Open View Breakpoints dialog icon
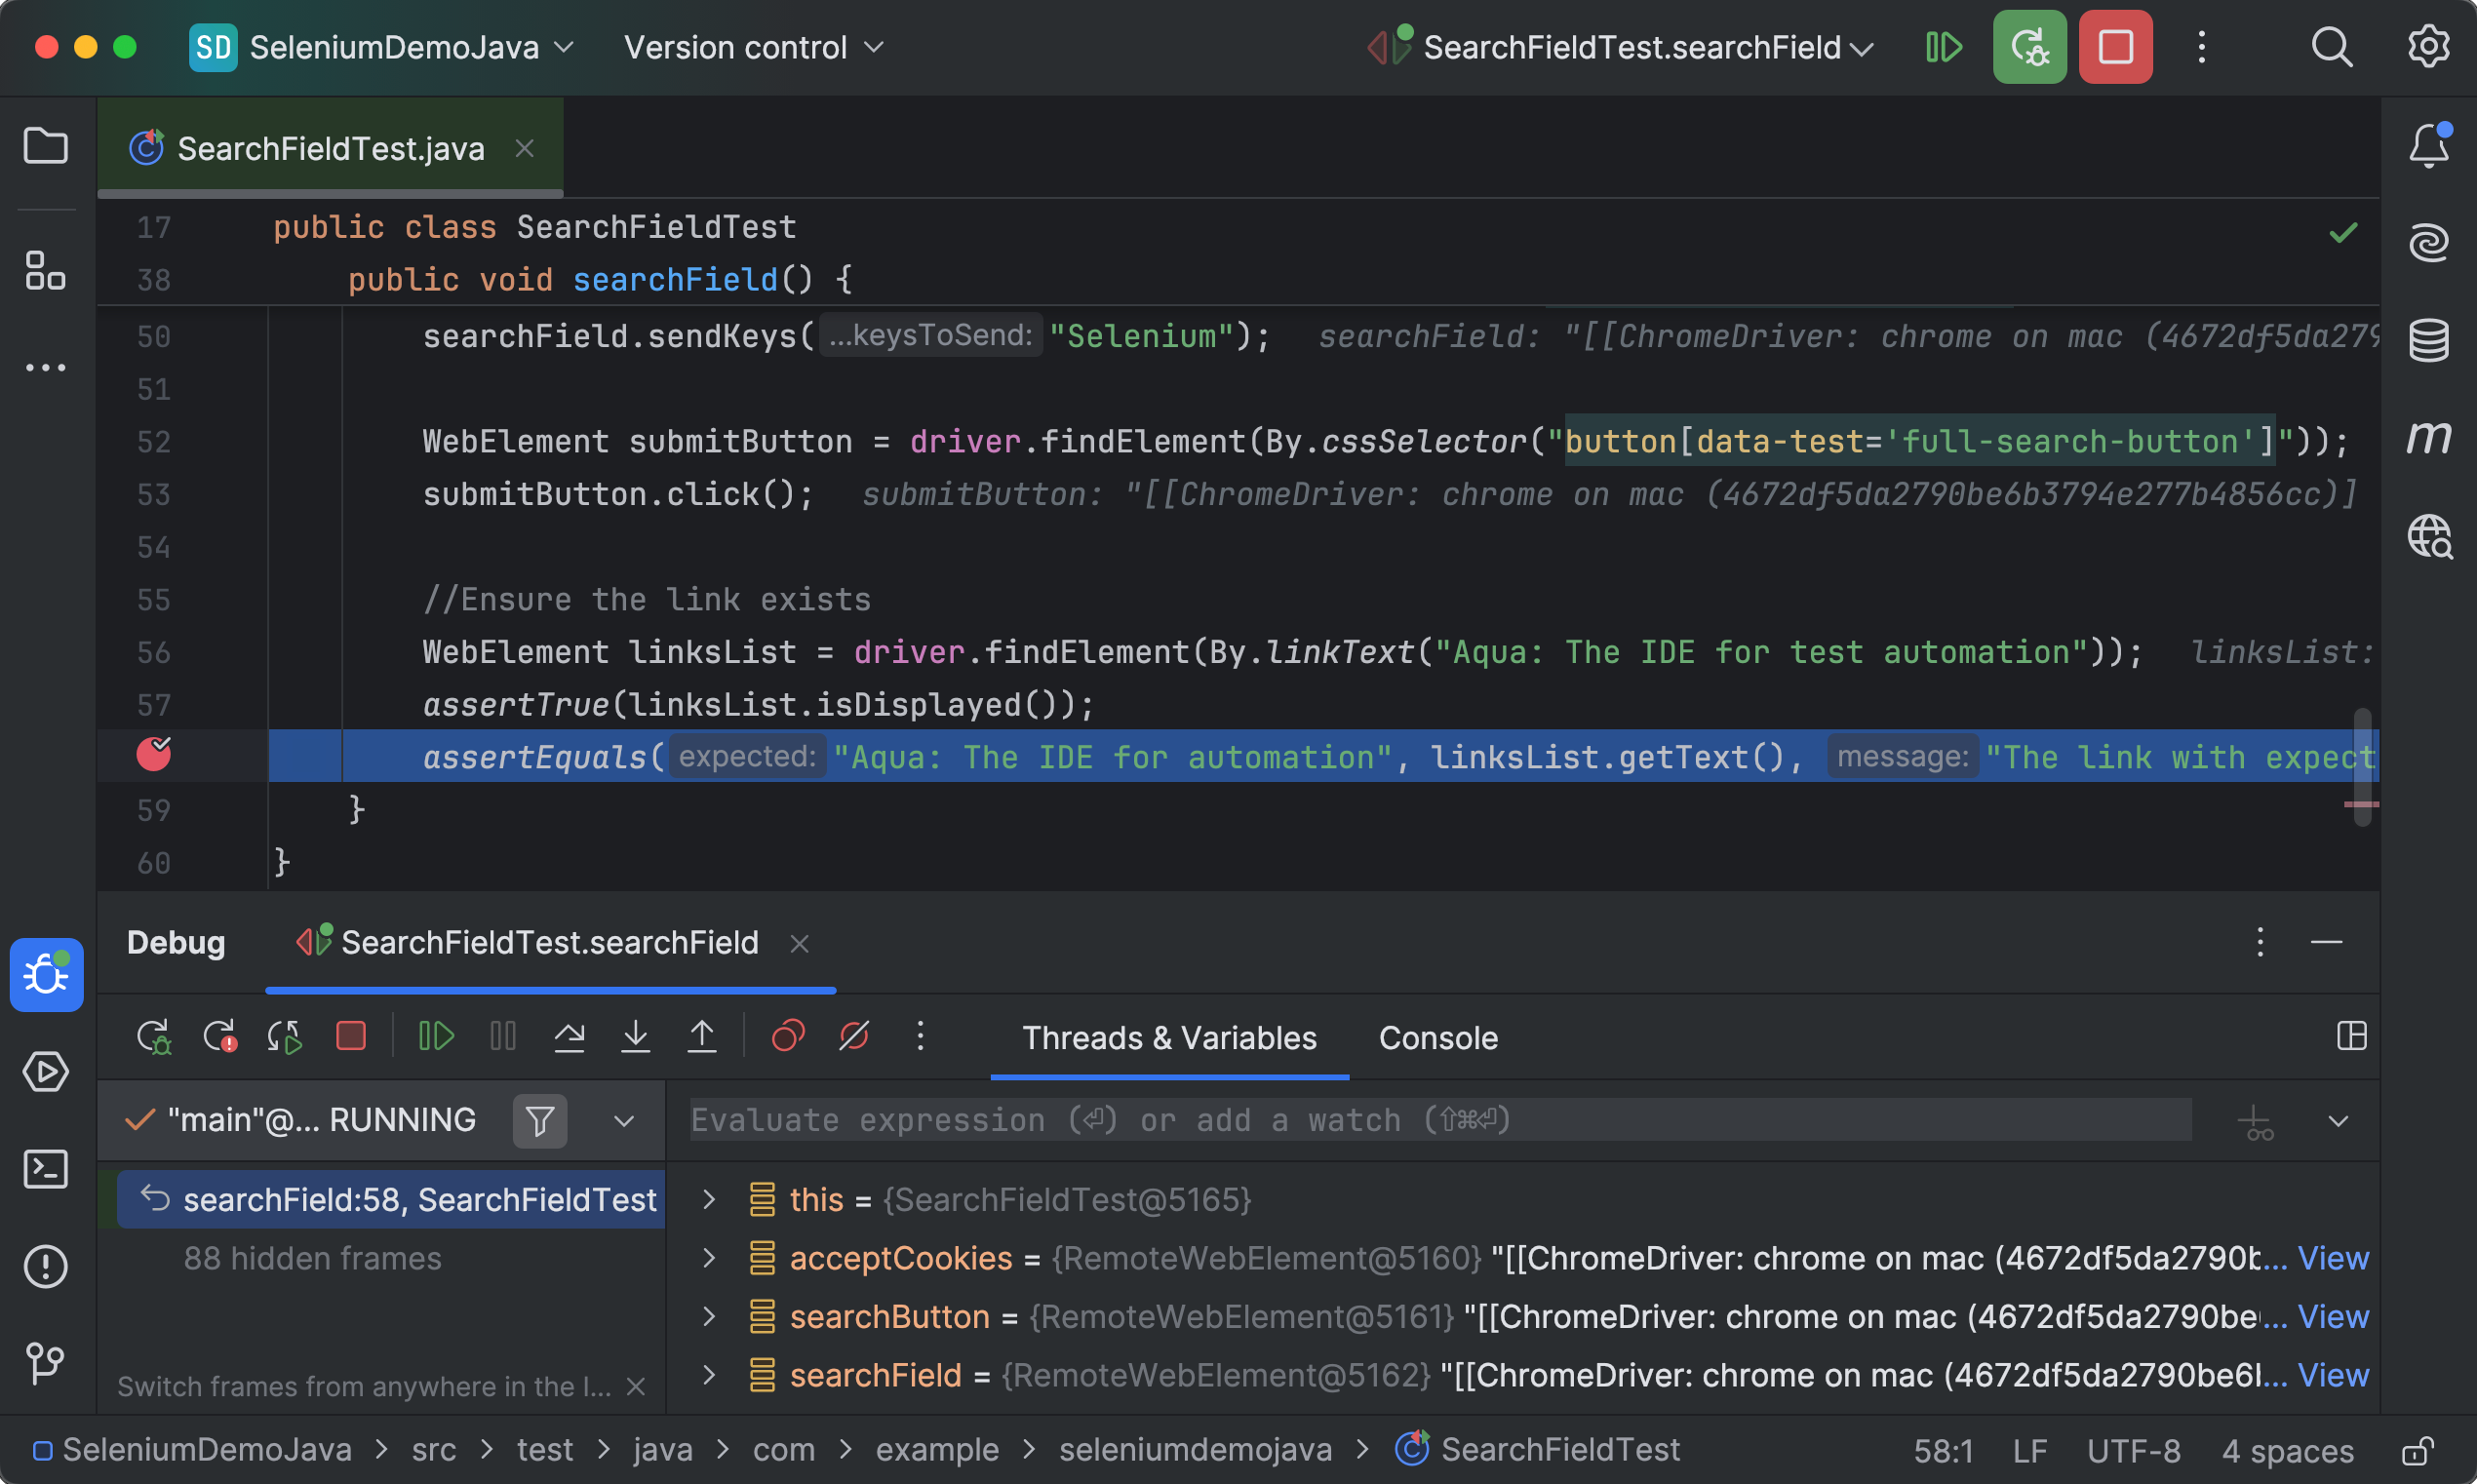Screen dimensions: 2477x1484 [x=788, y=1036]
